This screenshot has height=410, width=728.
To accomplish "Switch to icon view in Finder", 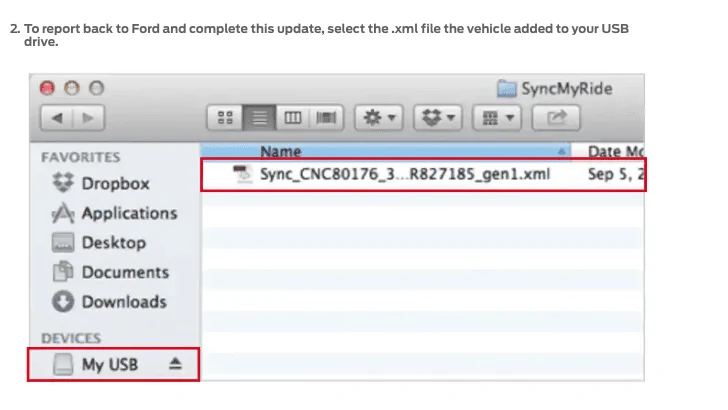I will [x=225, y=117].
